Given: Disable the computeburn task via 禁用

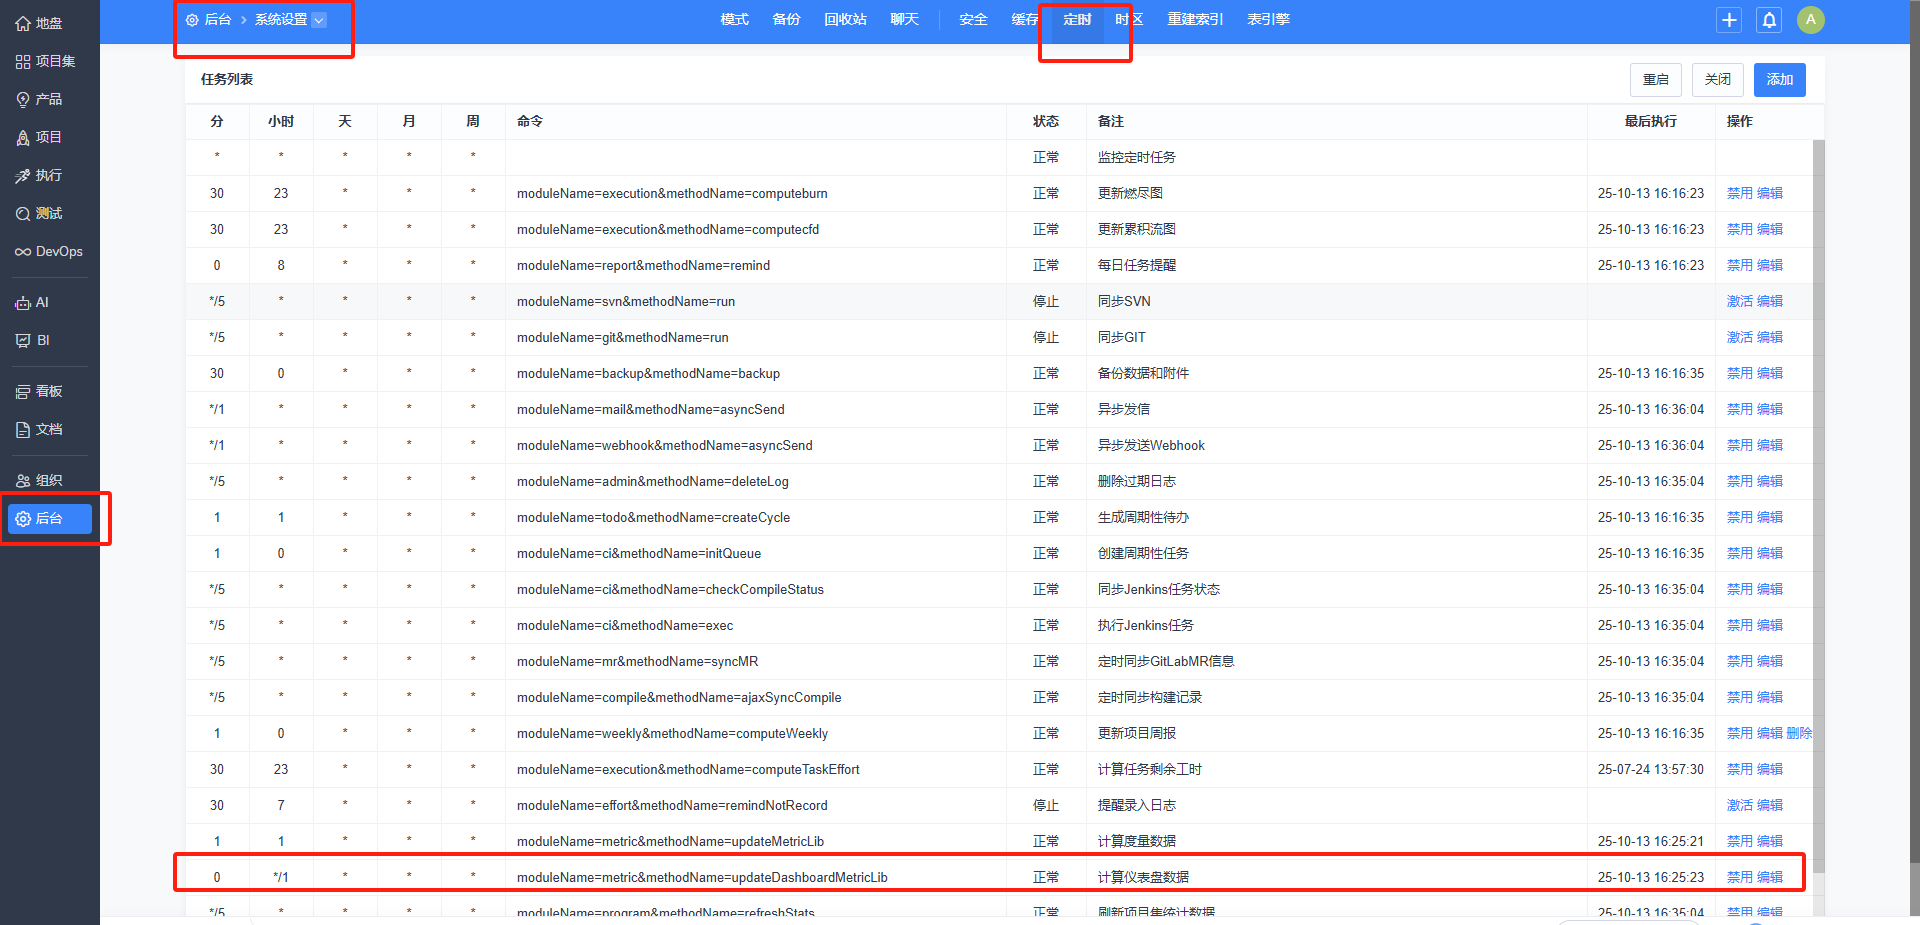Looking at the screenshot, I should tap(1739, 193).
